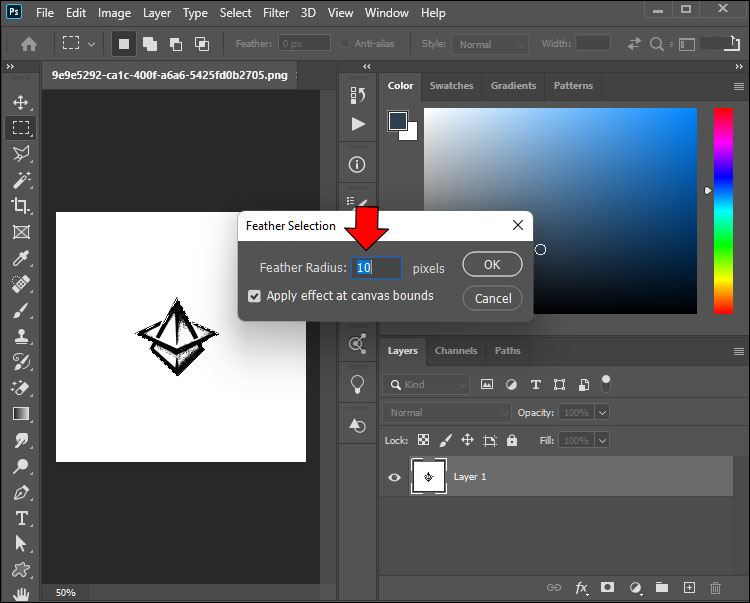Create a new layer
Image resolution: width=750 pixels, height=603 pixels.
coord(689,588)
